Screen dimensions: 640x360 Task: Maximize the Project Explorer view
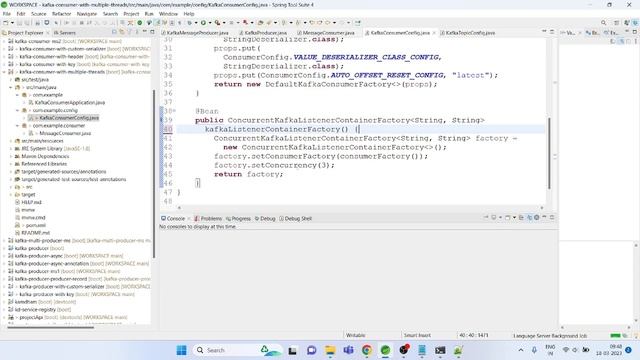(152, 32)
